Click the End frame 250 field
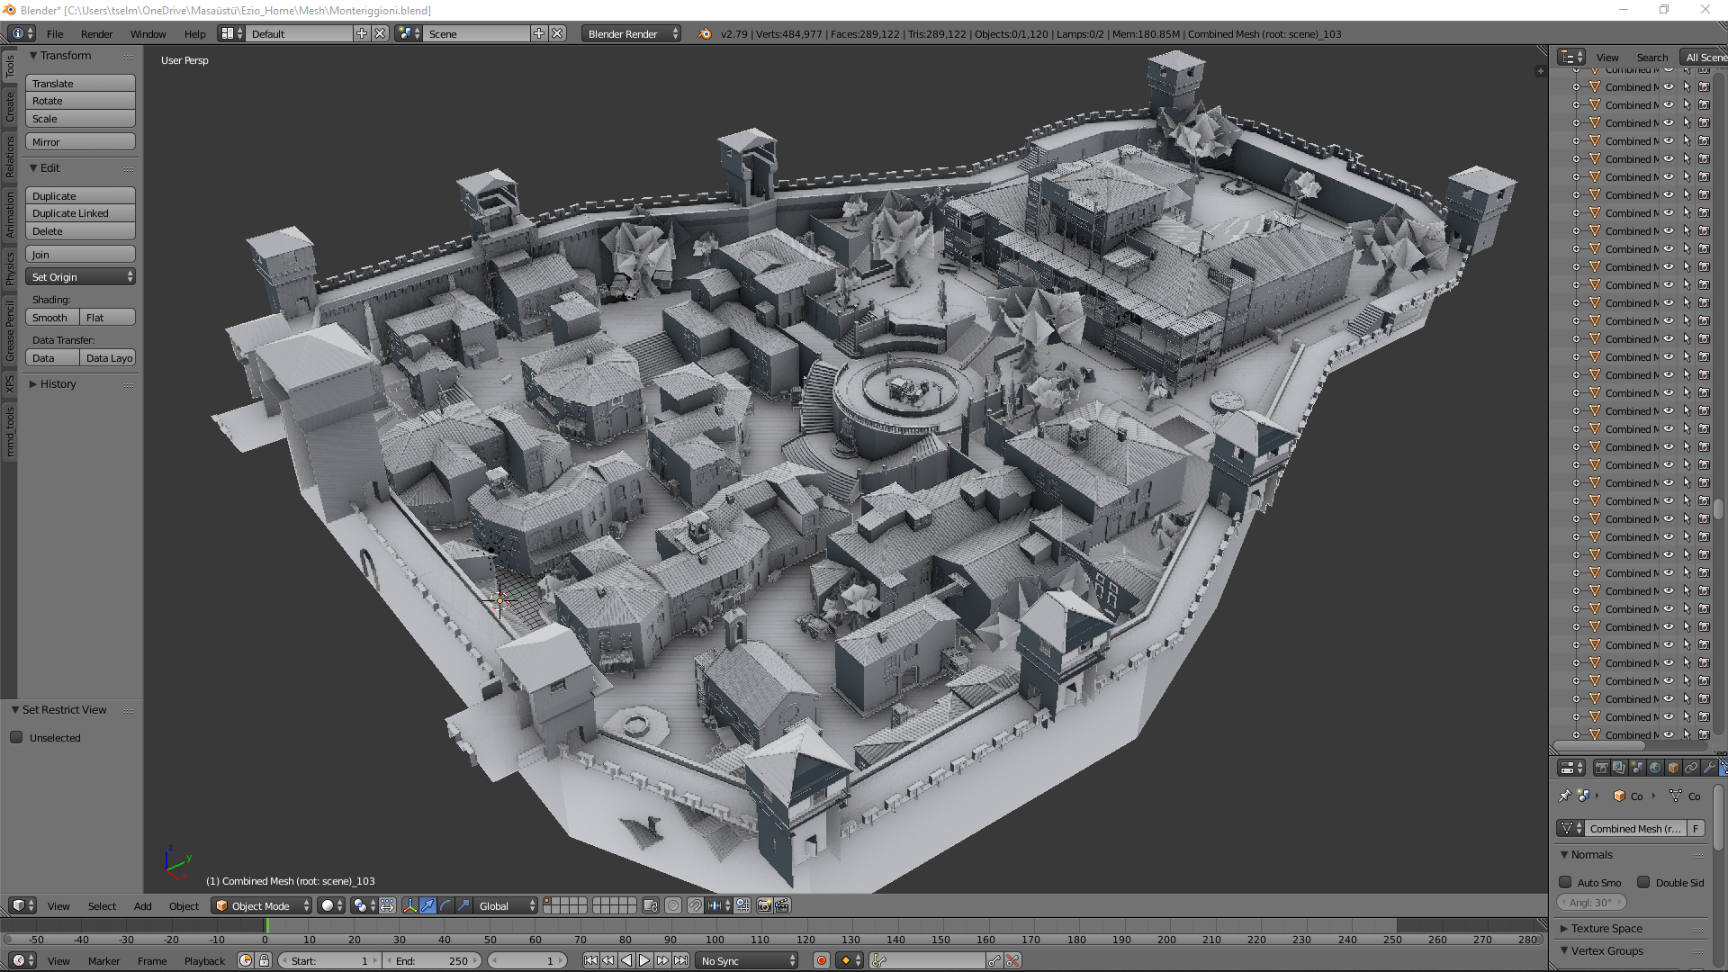 [433, 960]
